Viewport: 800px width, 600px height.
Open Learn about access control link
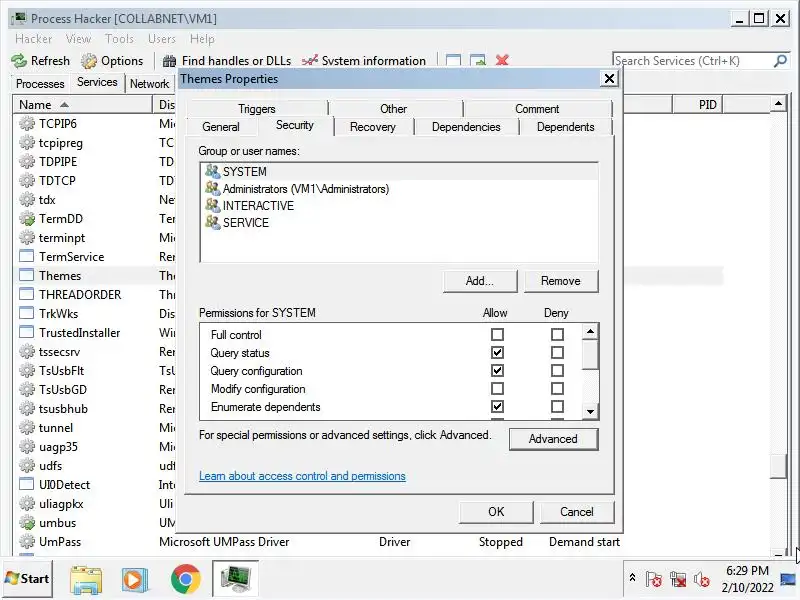(x=302, y=476)
